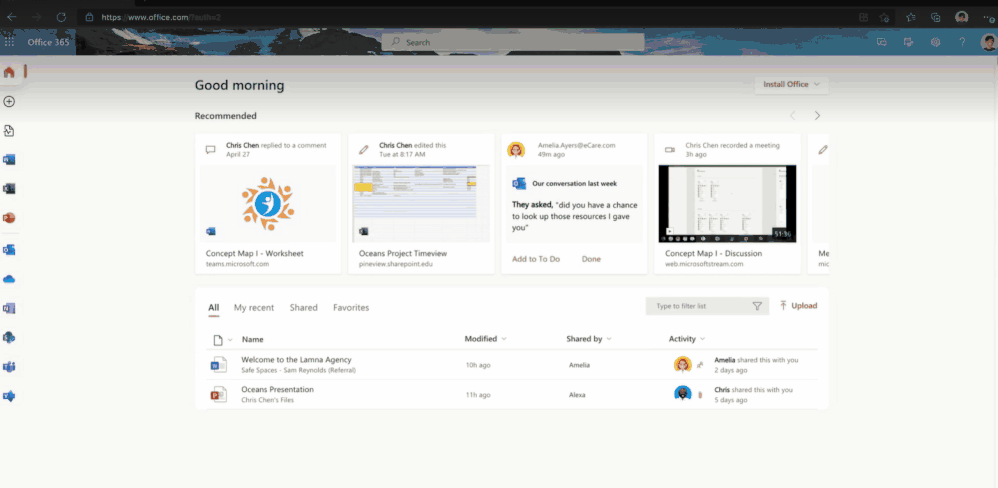Click Chris's avatar in Activity column

[x=682, y=394]
